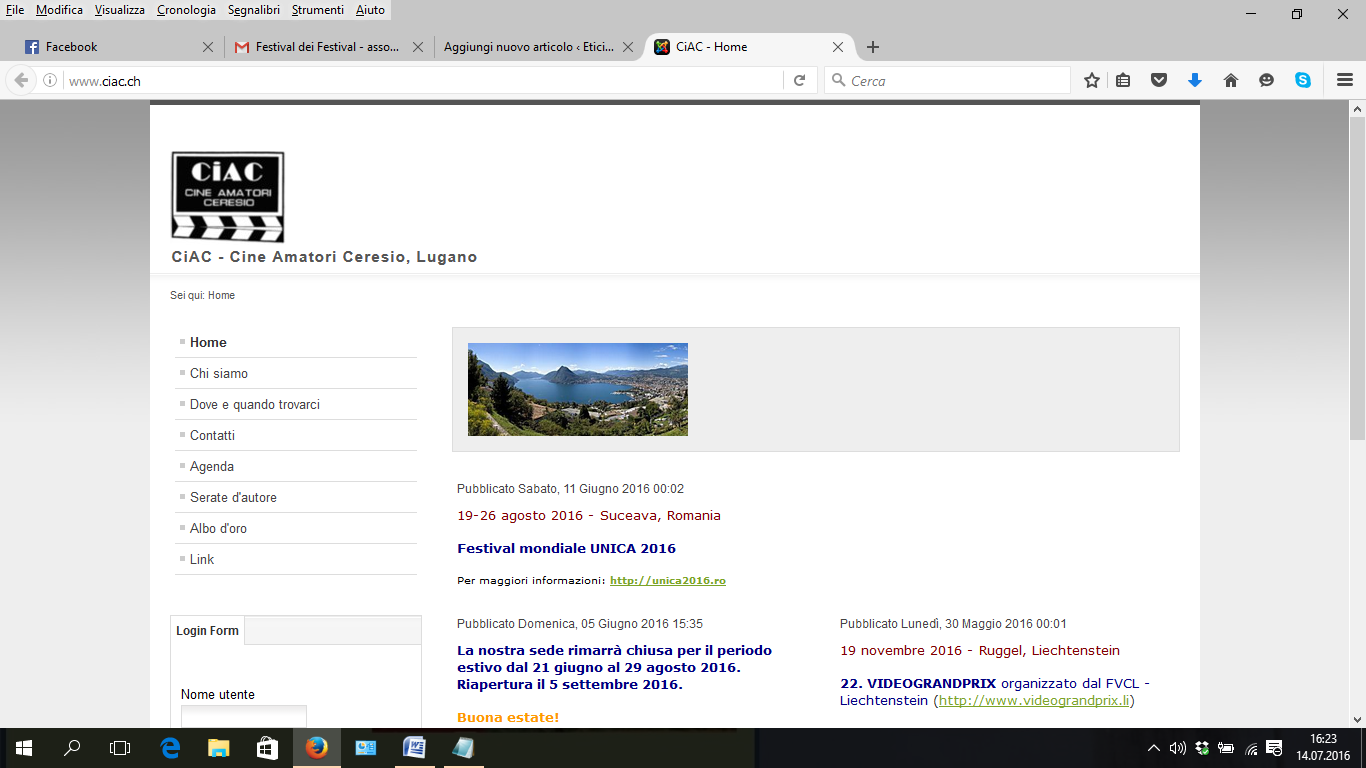Screen dimensions: 1366x768
Task: Click the Skype toolbar icon
Action: pyautogui.click(x=1303, y=81)
